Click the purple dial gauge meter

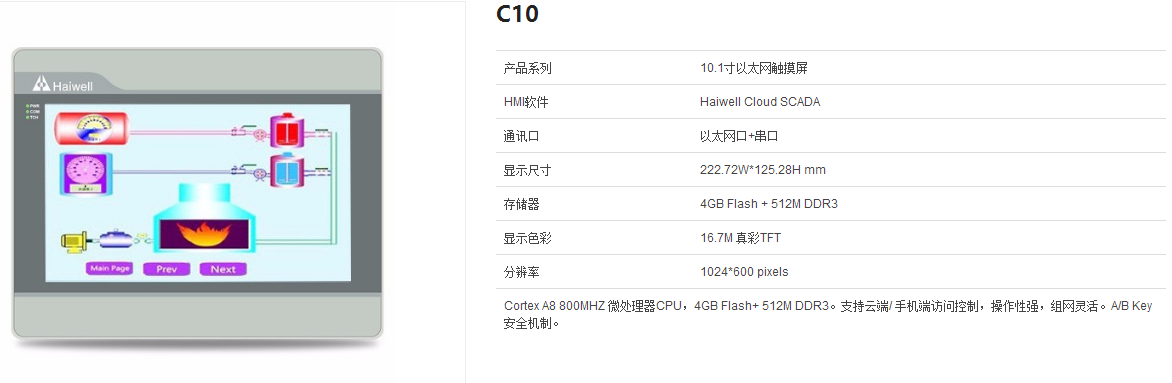point(86,174)
